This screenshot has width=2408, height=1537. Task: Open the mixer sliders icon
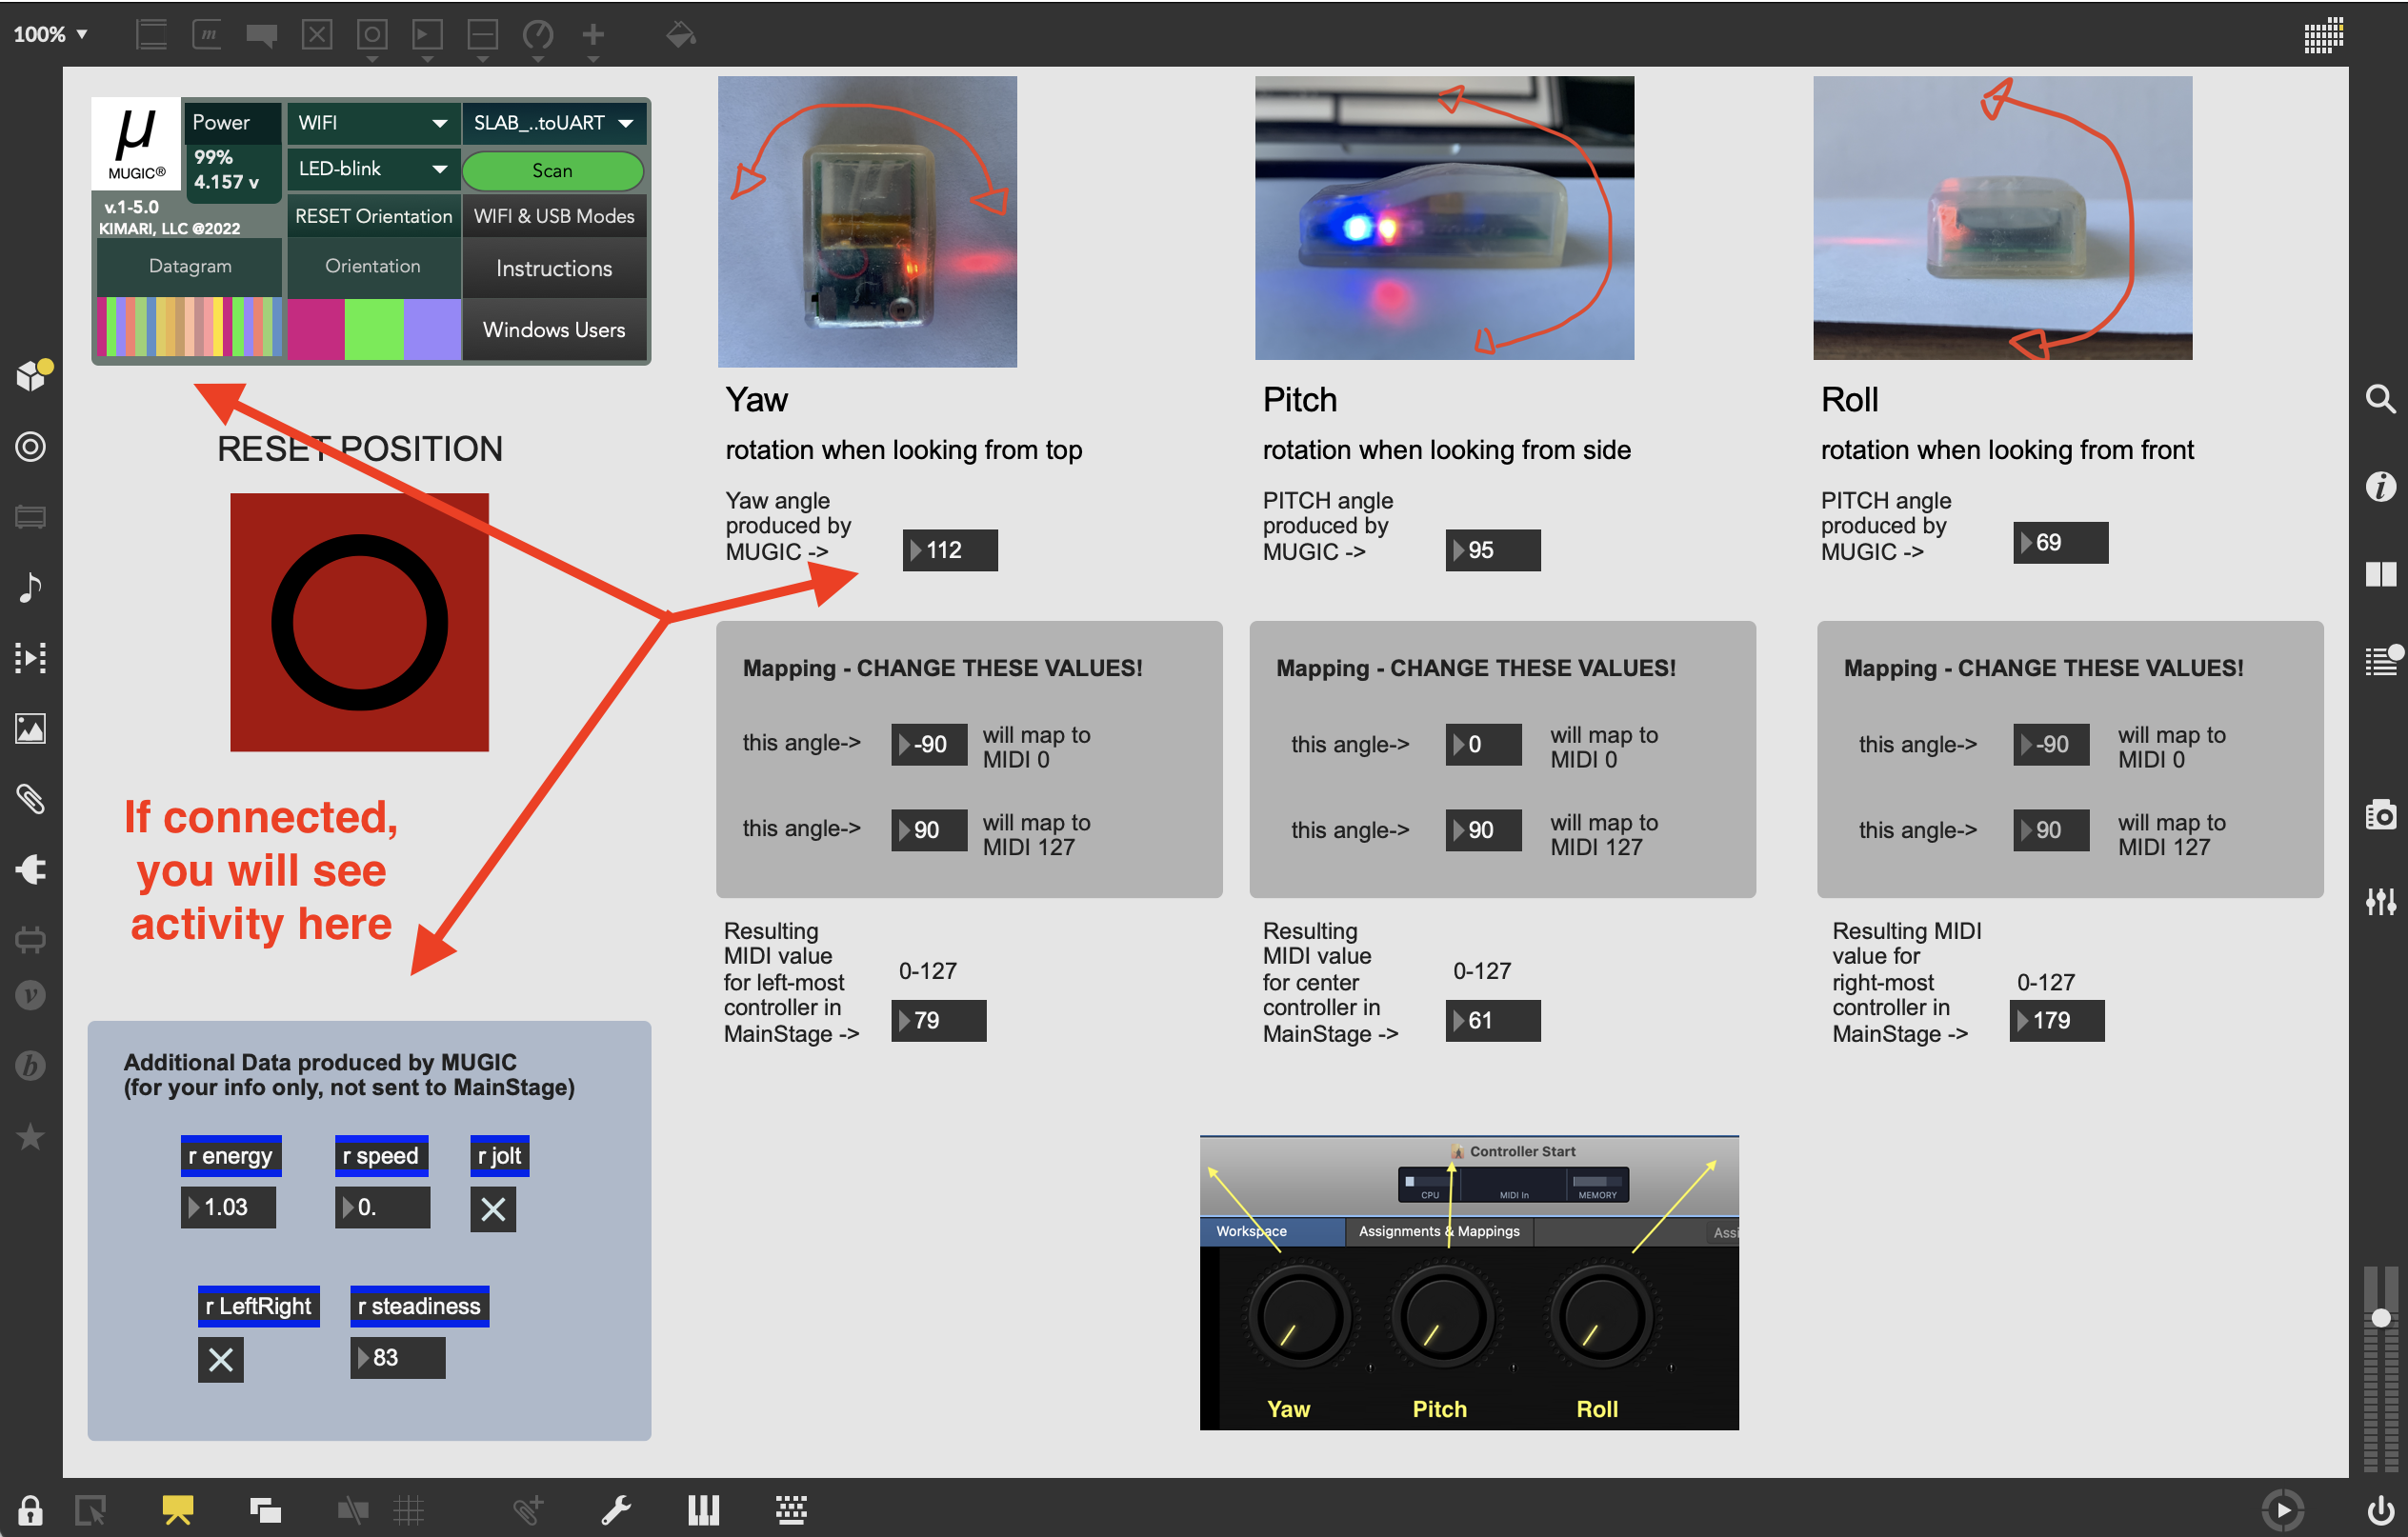click(2380, 901)
